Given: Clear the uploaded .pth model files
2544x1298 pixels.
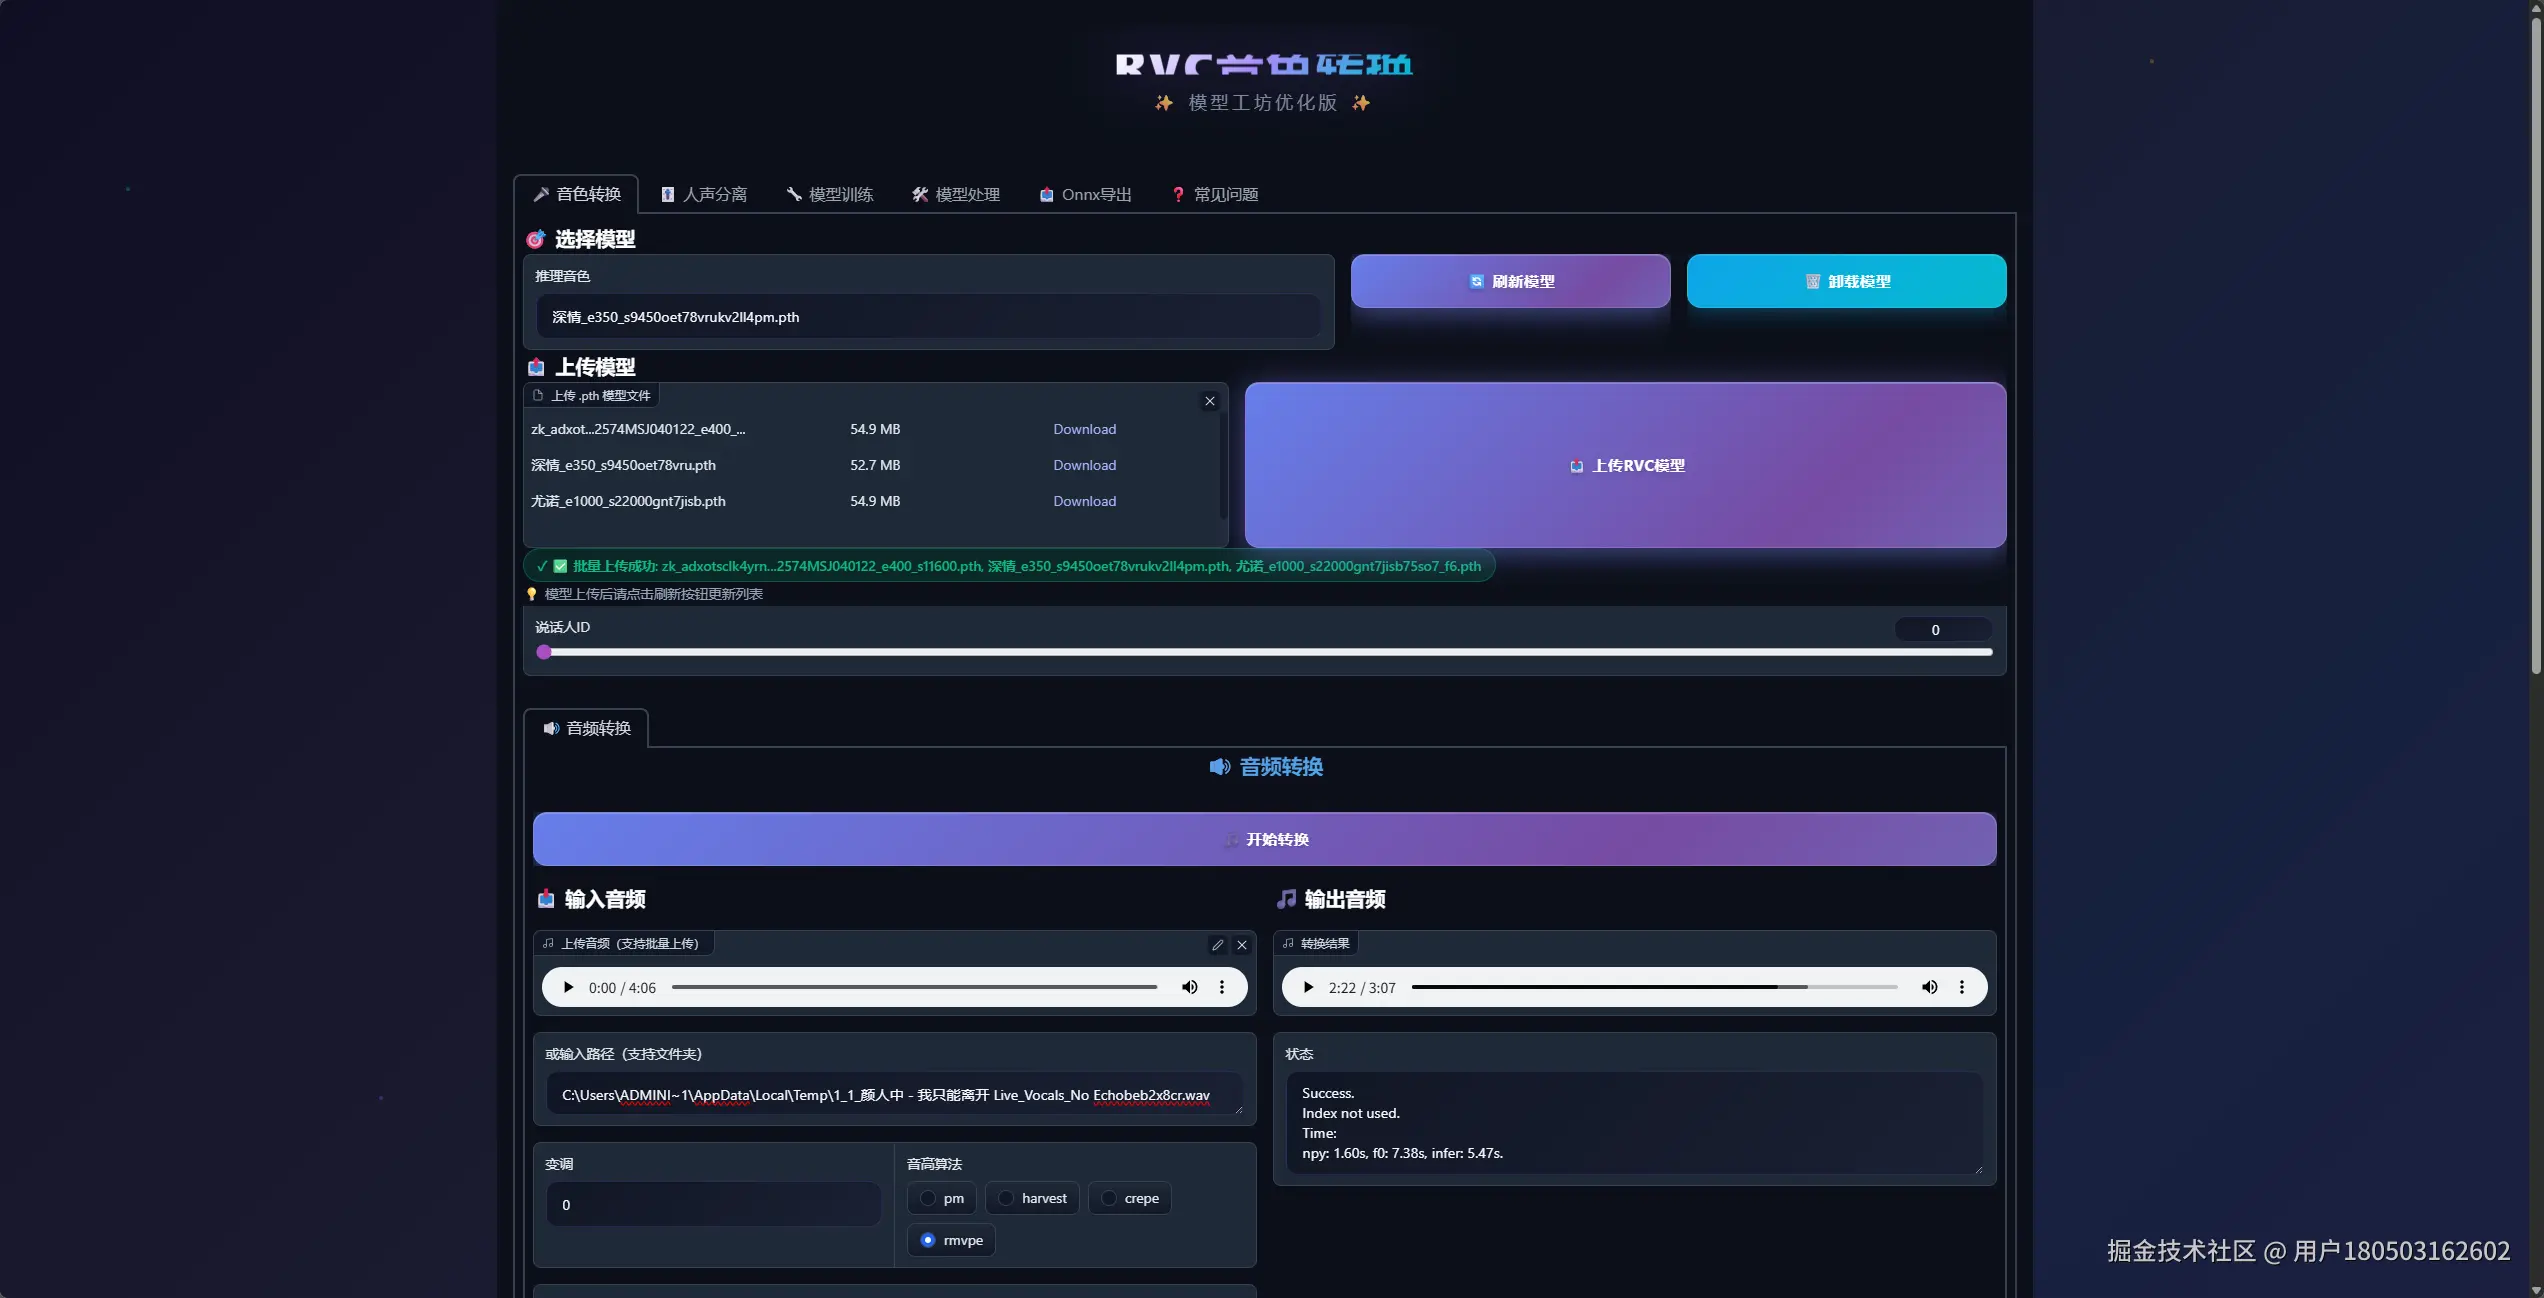Looking at the screenshot, I should 1209,401.
